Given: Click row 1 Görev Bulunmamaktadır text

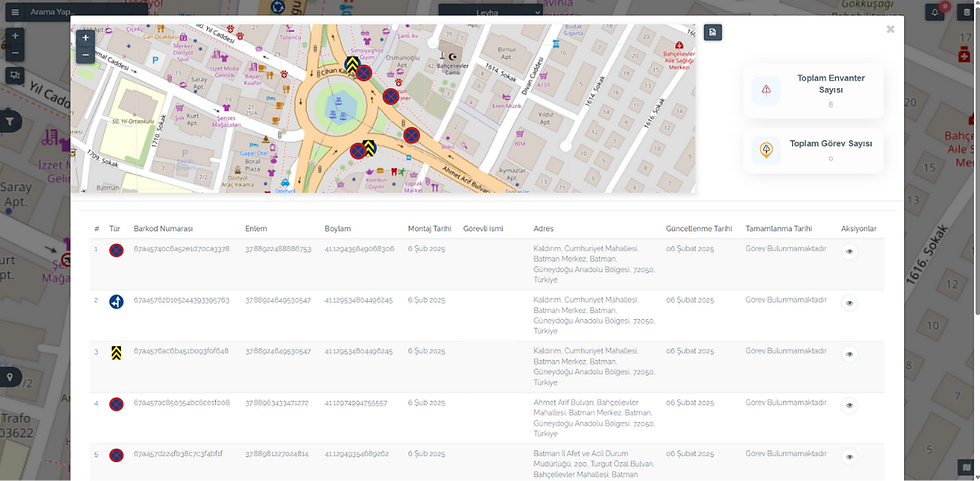Looking at the screenshot, I should [786, 249].
